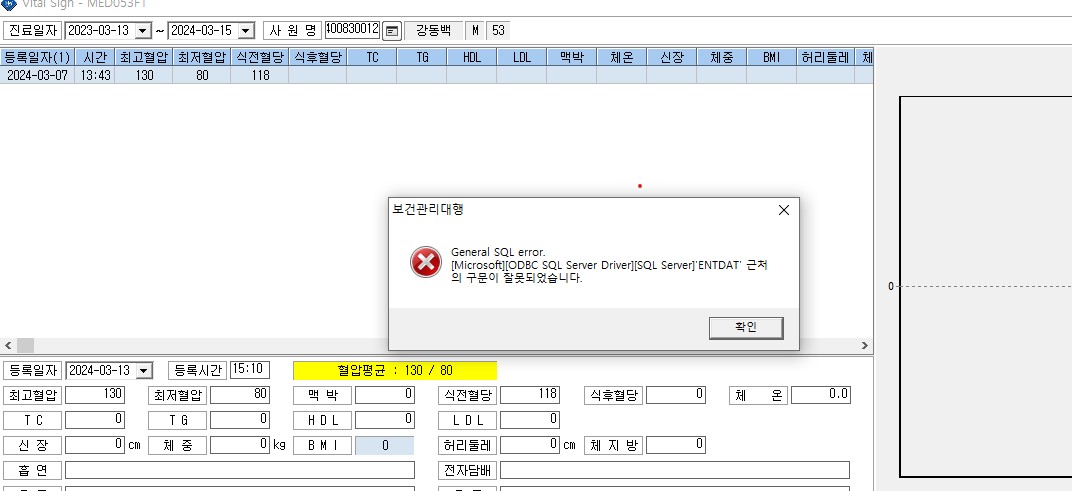Viewport: 1072px width, 491px height.
Task: Click the 최고혈압 column header
Action: click(144, 57)
